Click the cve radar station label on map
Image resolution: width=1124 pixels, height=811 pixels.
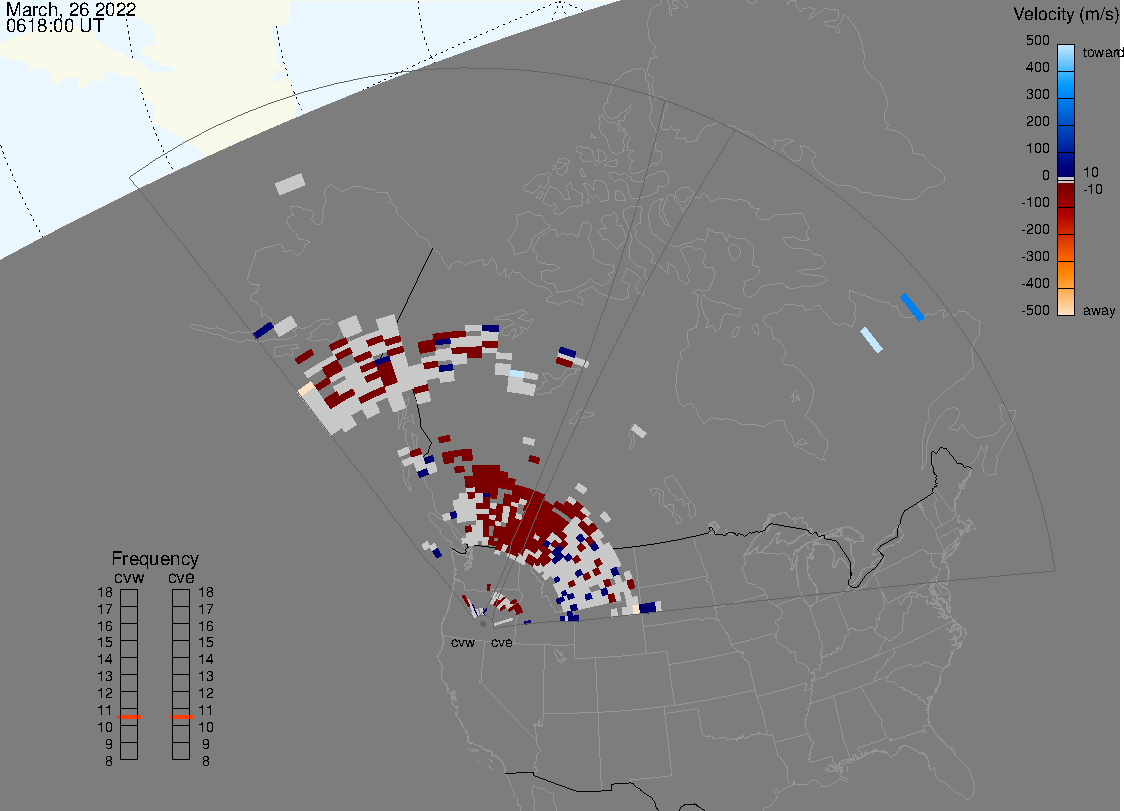pyautogui.click(x=501, y=642)
